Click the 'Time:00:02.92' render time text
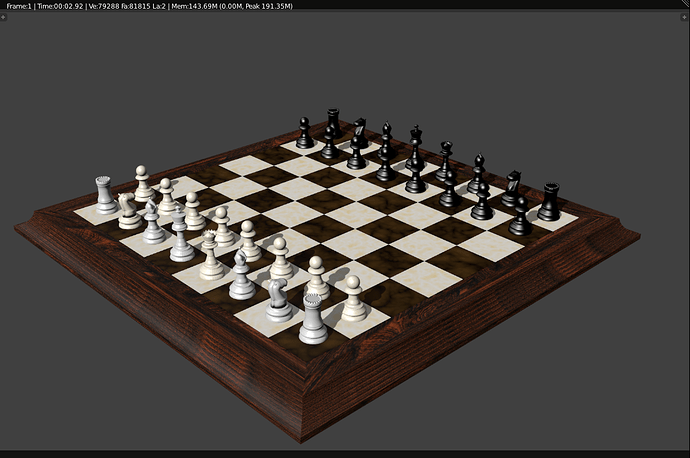The width and height of the screenshot is (690, 458). coord(60,6)
